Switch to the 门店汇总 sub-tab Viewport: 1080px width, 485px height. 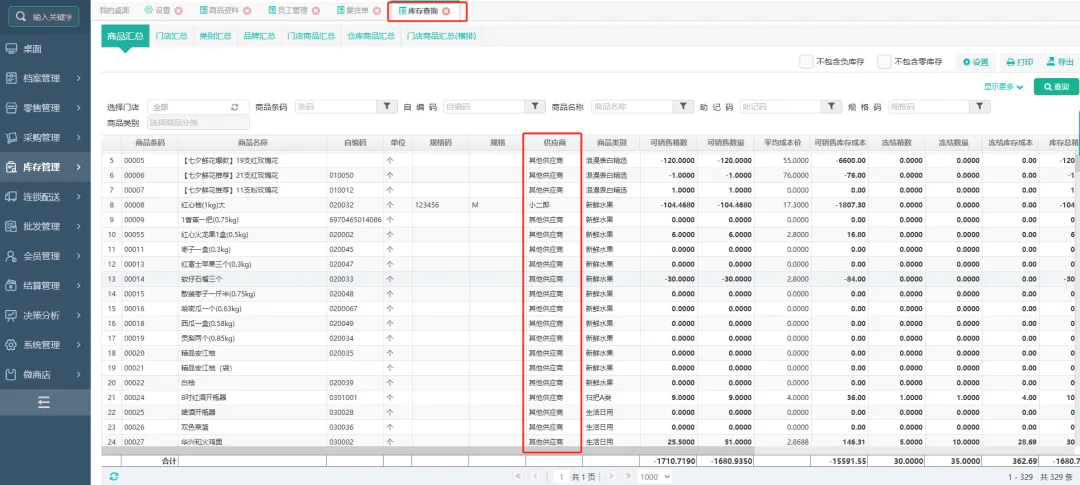[x=172, y=36]
